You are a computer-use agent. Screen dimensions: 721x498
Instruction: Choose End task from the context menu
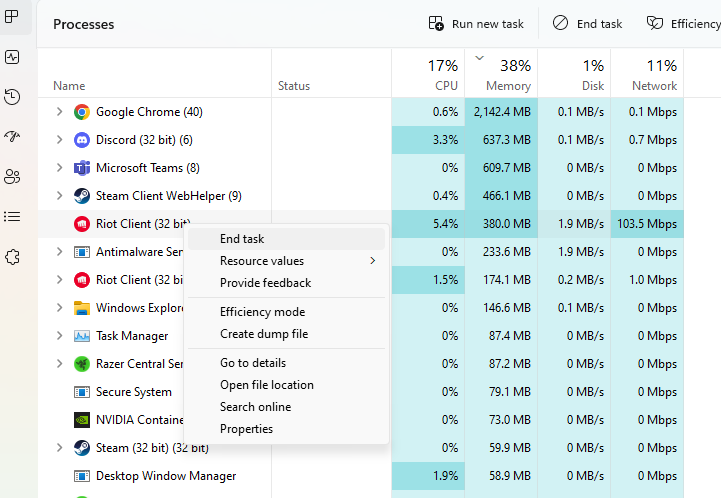coord(286,239)
